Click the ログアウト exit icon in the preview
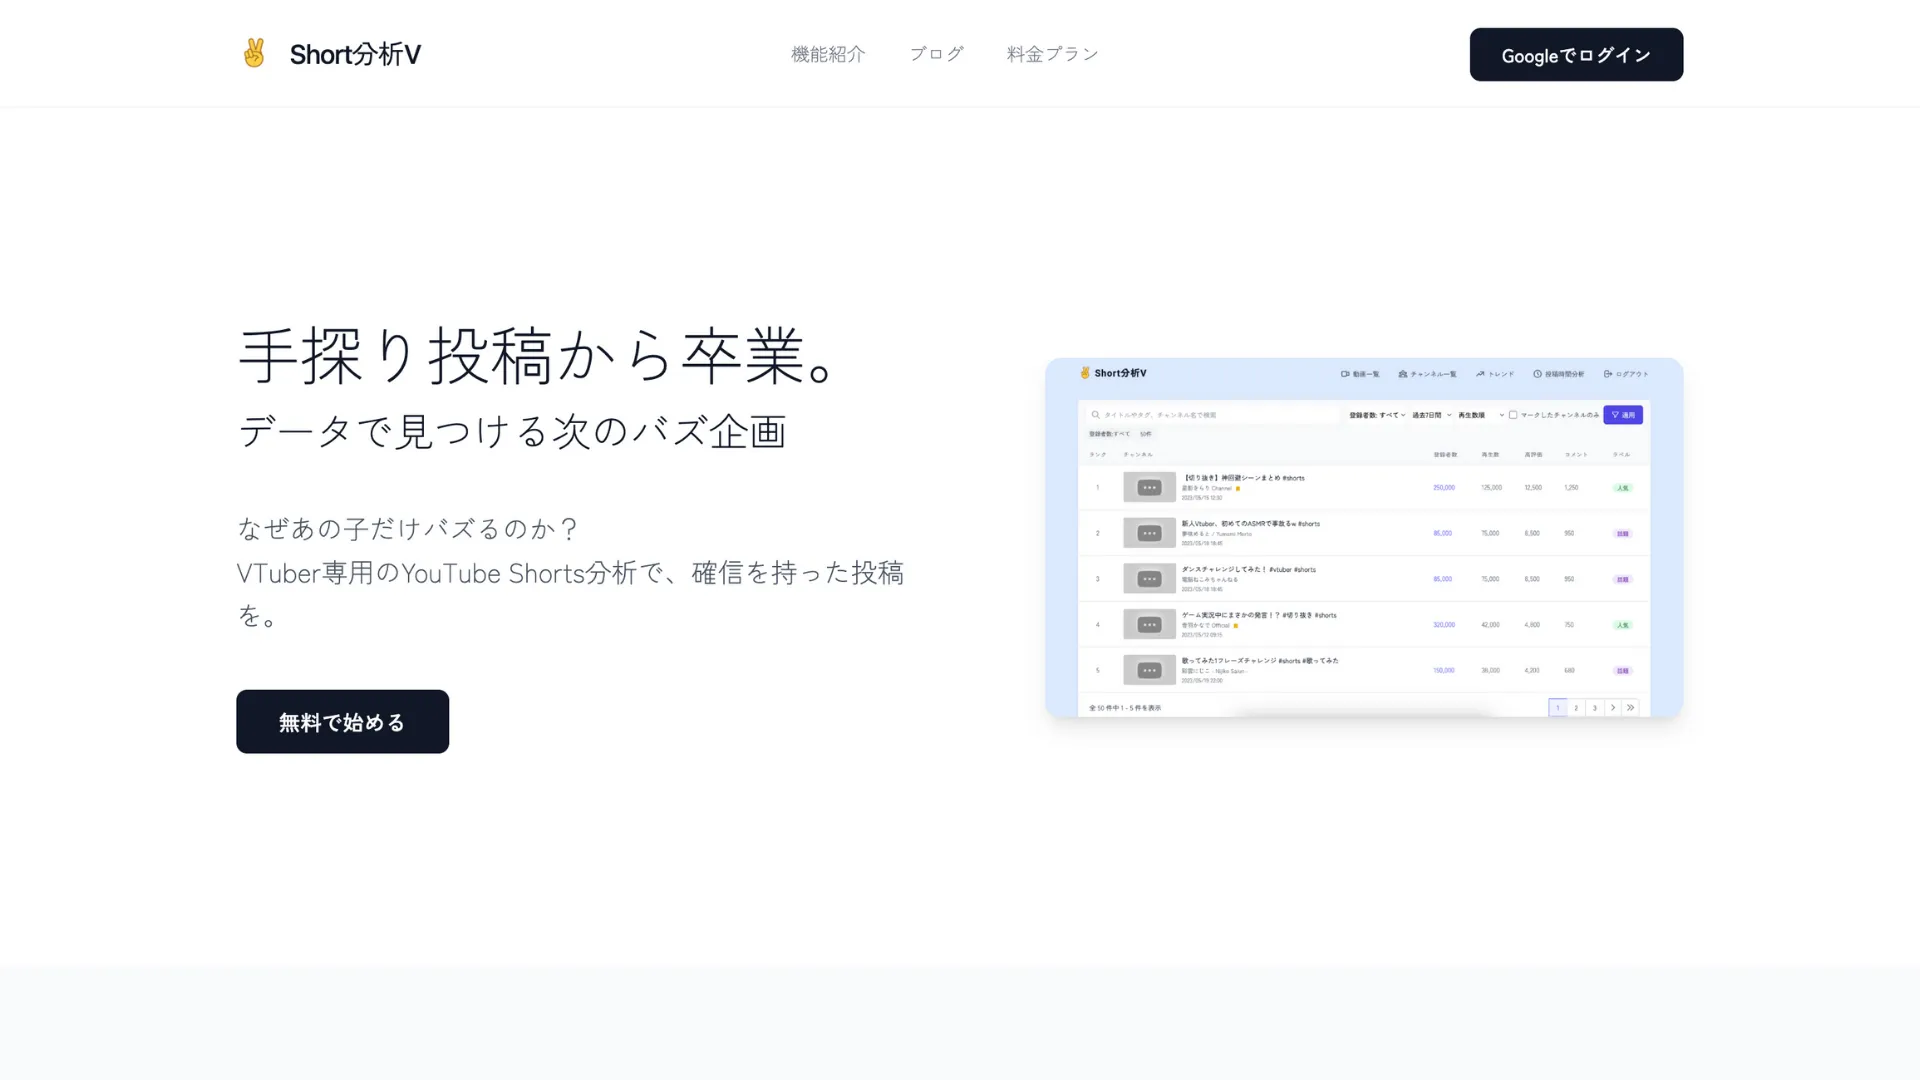 (1608, 374)
